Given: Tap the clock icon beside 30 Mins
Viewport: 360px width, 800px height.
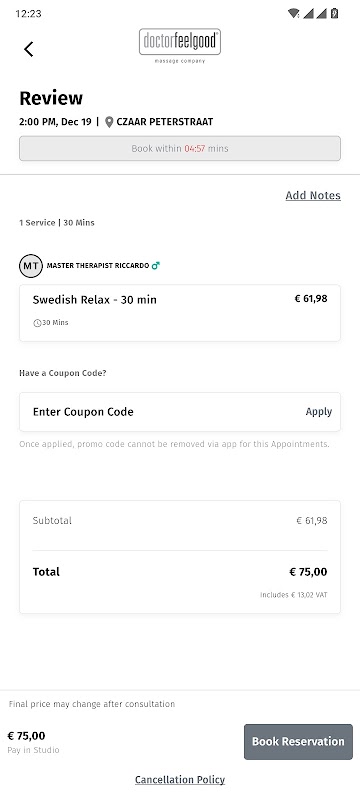Looking at the screenshot, I should tap(37, 323).
